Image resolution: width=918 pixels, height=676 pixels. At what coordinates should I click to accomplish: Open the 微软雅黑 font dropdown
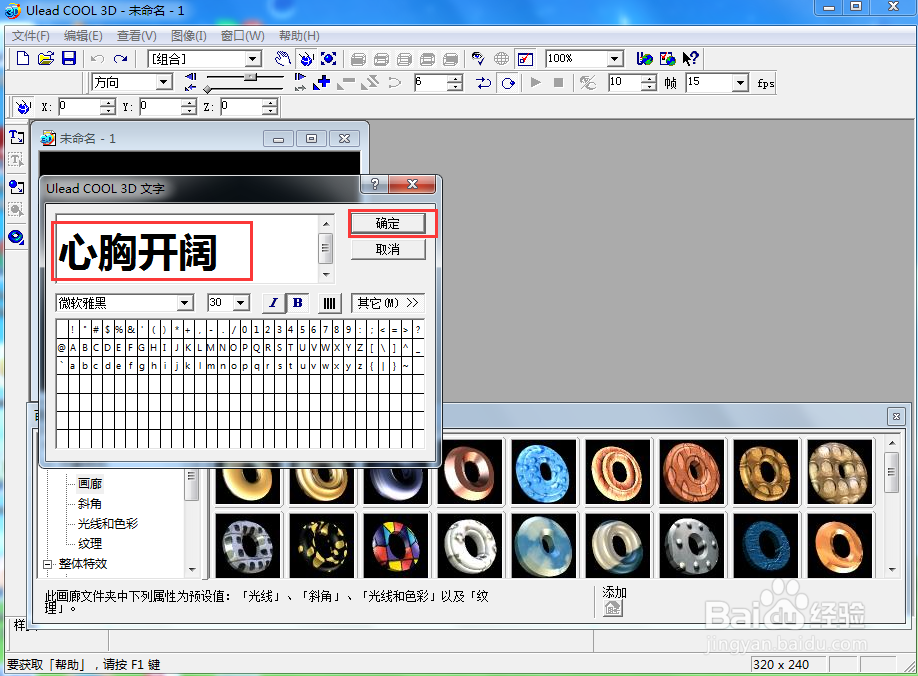coord(185,303)
